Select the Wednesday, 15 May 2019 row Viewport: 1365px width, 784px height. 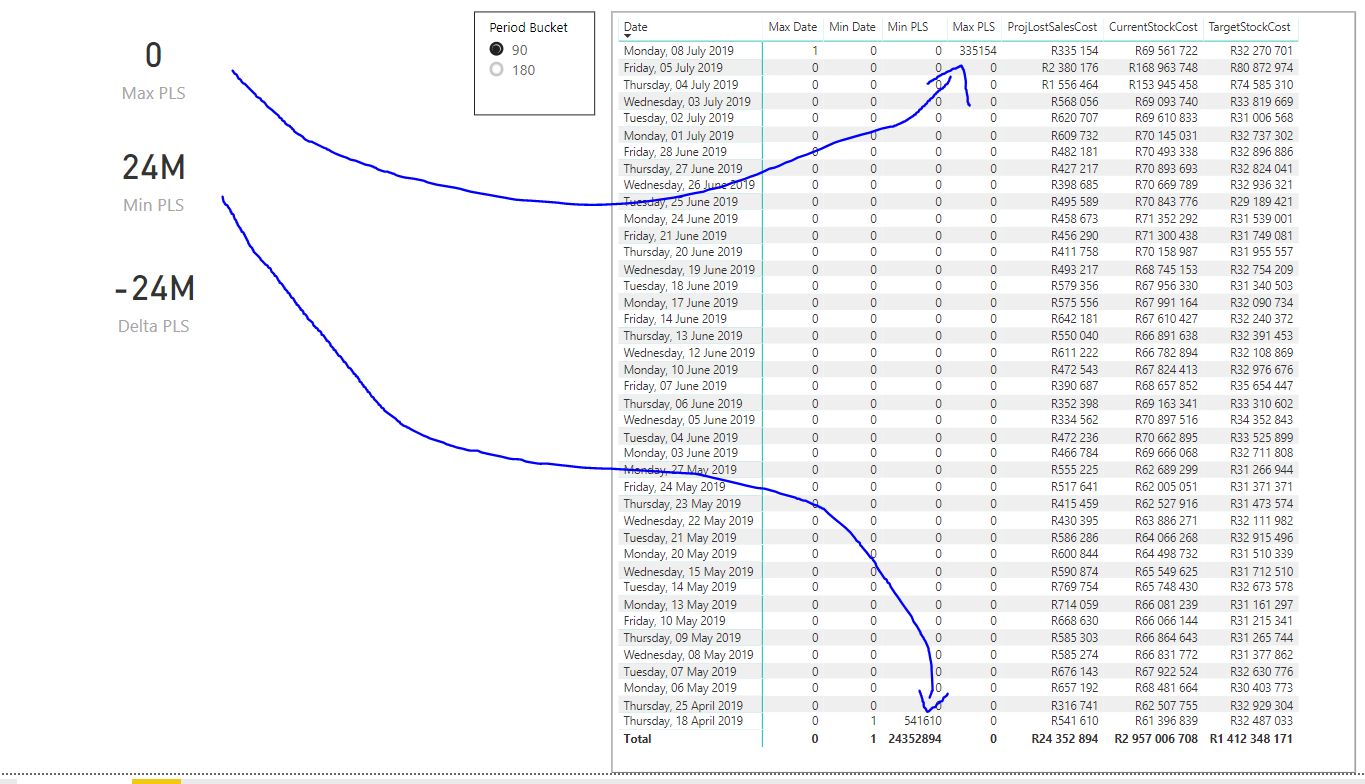coord(958,571)
